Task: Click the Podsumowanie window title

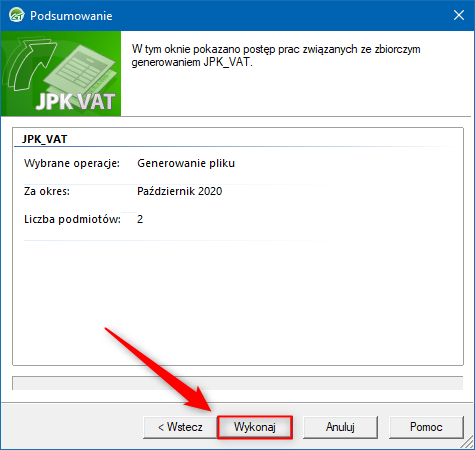Action: pos(71,16)
